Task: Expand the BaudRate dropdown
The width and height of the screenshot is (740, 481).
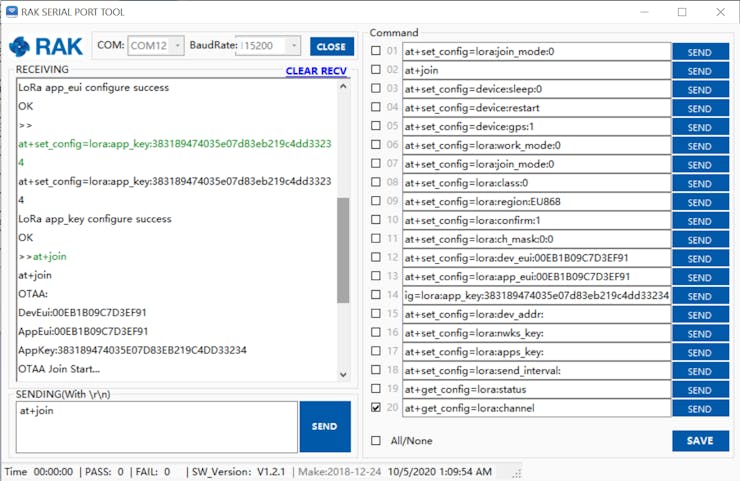Action: 292,46
